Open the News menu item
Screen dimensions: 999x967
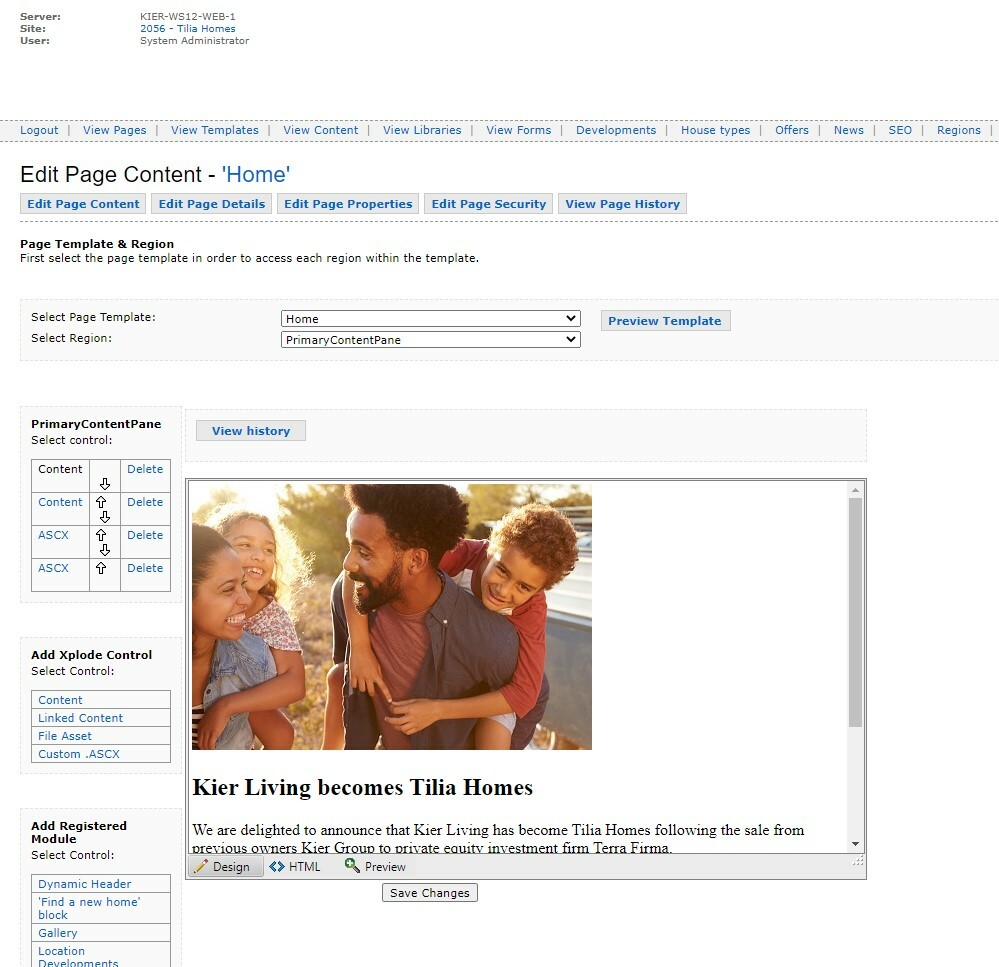point(849,130)
